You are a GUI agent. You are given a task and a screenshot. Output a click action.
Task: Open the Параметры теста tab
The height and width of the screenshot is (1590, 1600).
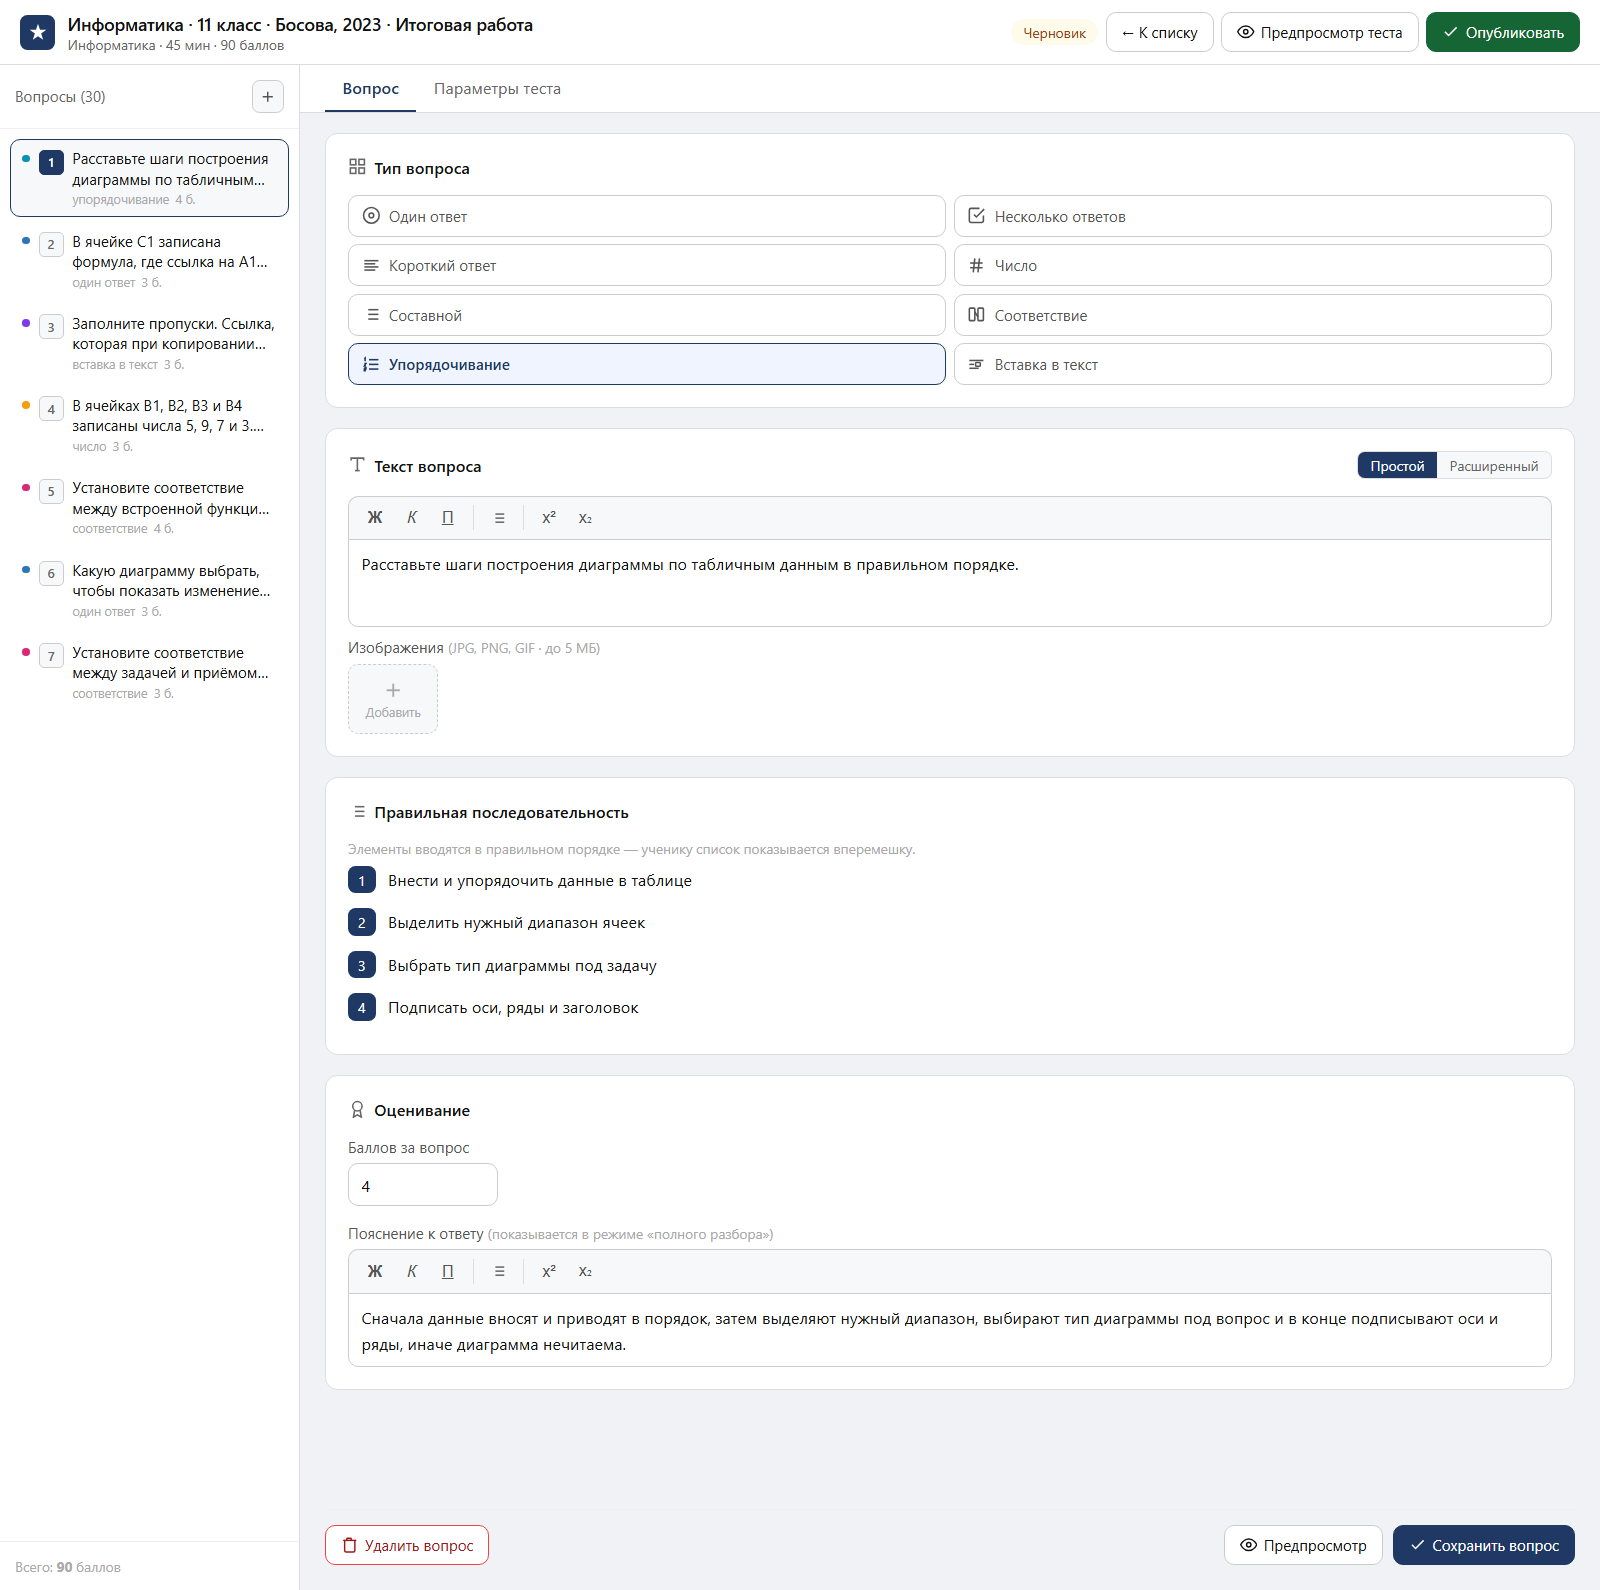497,89
